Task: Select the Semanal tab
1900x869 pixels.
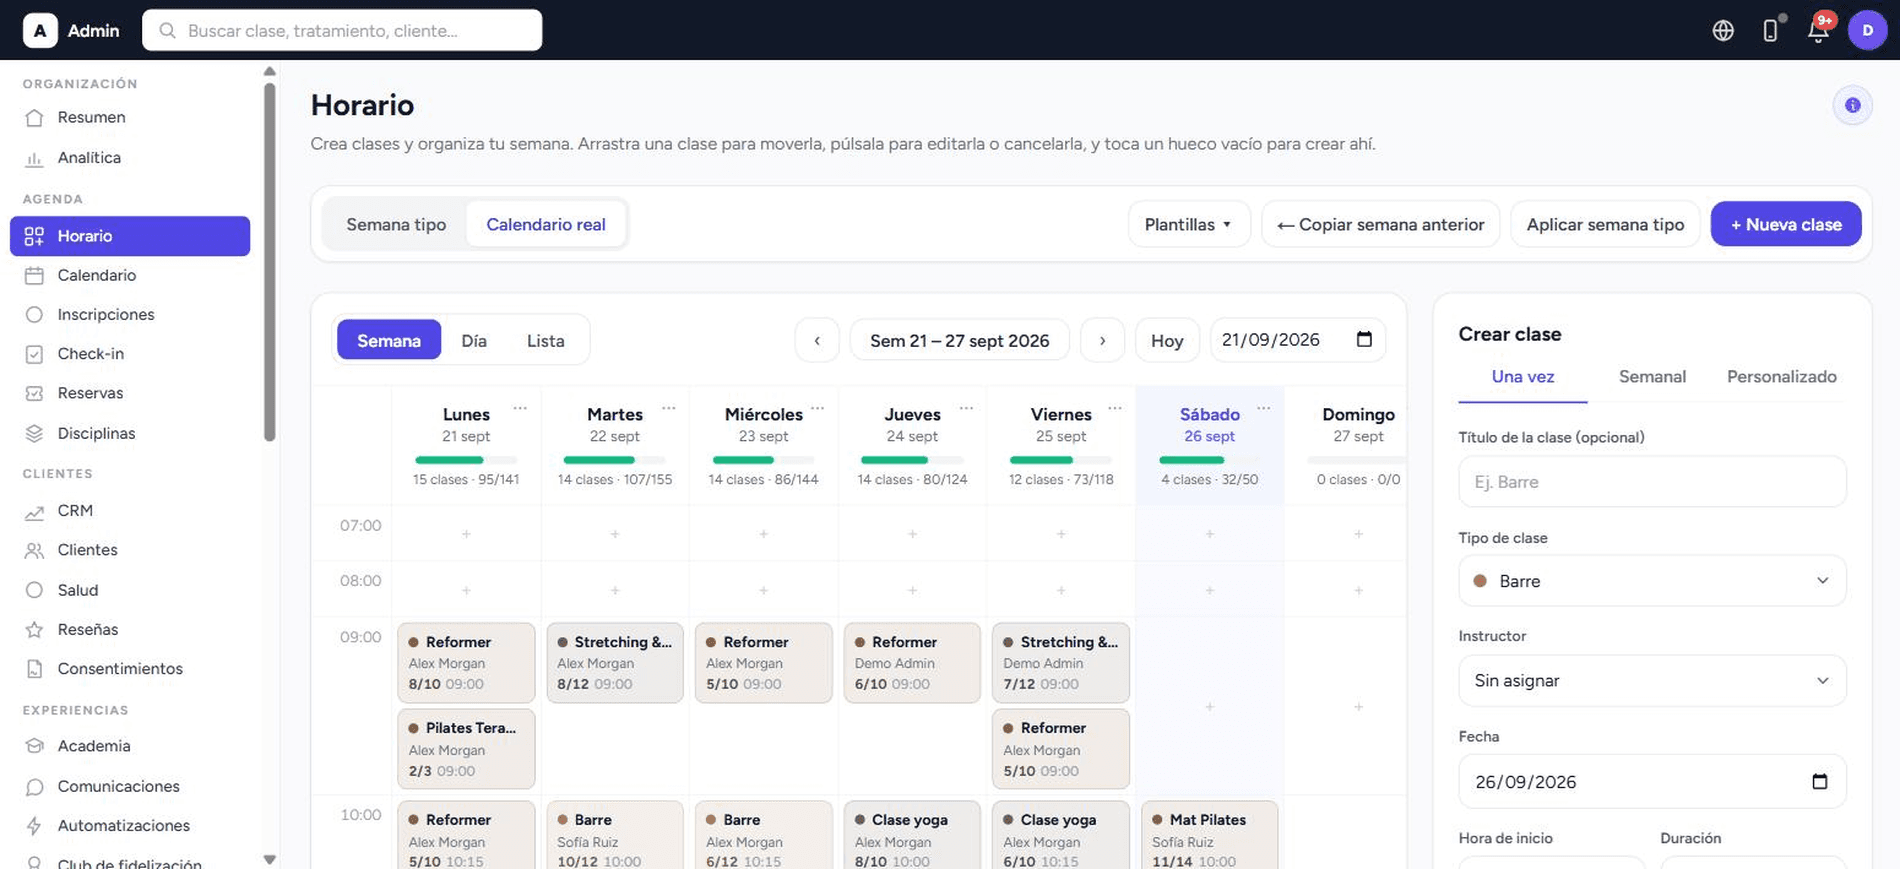Action: coord(1652,377)
